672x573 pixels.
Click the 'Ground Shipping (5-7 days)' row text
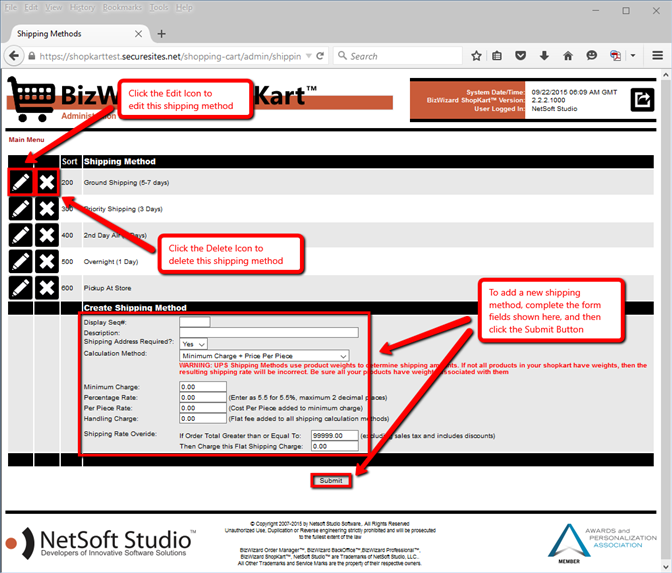point(126,183)
